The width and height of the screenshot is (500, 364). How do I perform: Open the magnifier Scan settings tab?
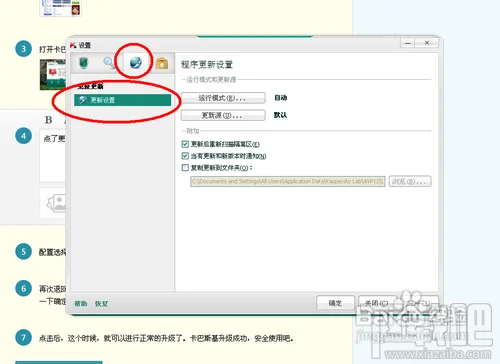tap(109, 62)
